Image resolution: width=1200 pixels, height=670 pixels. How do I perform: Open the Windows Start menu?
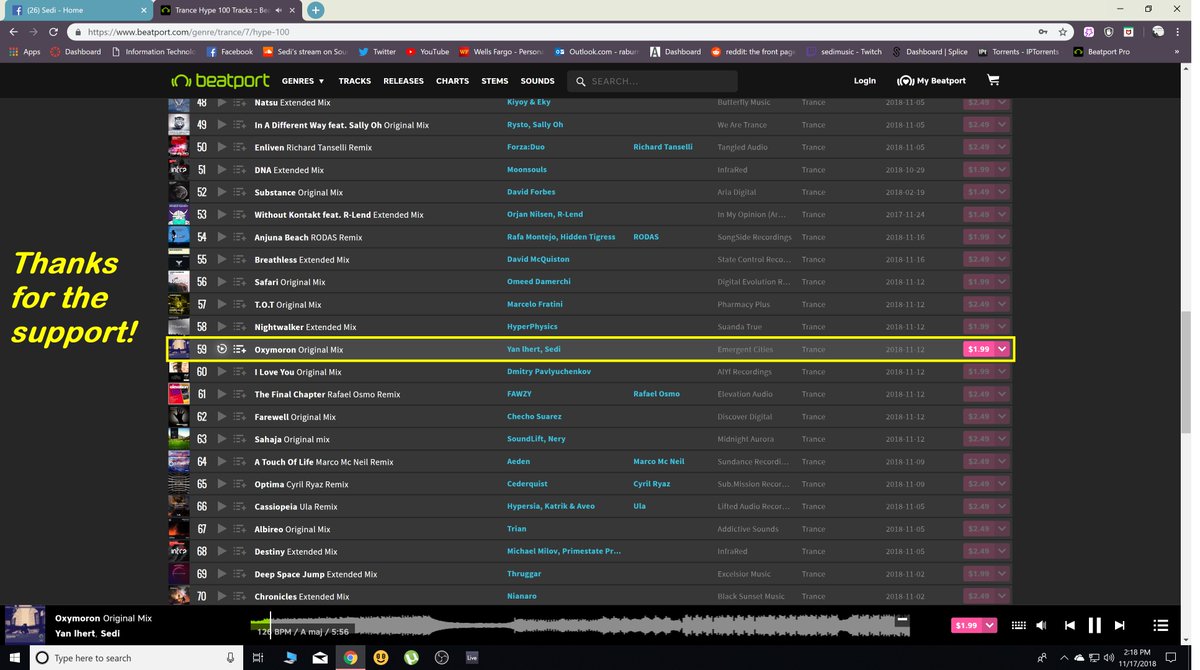point(14,658)
